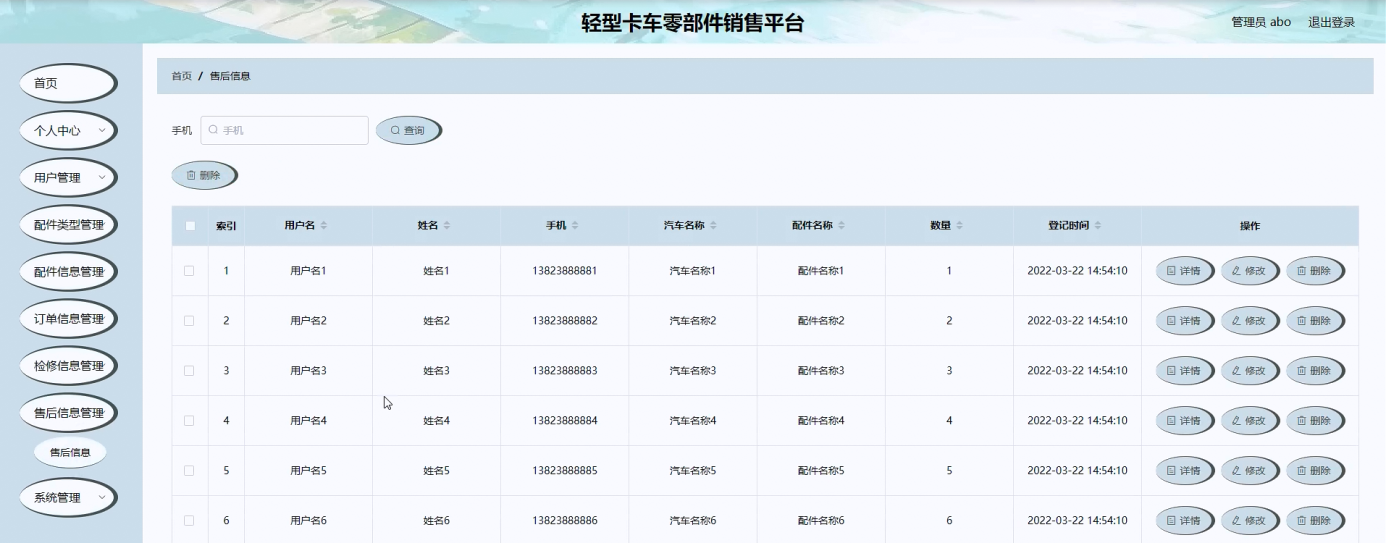1386x543 pixels.
Task: Click the 查询 search button
Action: 408,131
